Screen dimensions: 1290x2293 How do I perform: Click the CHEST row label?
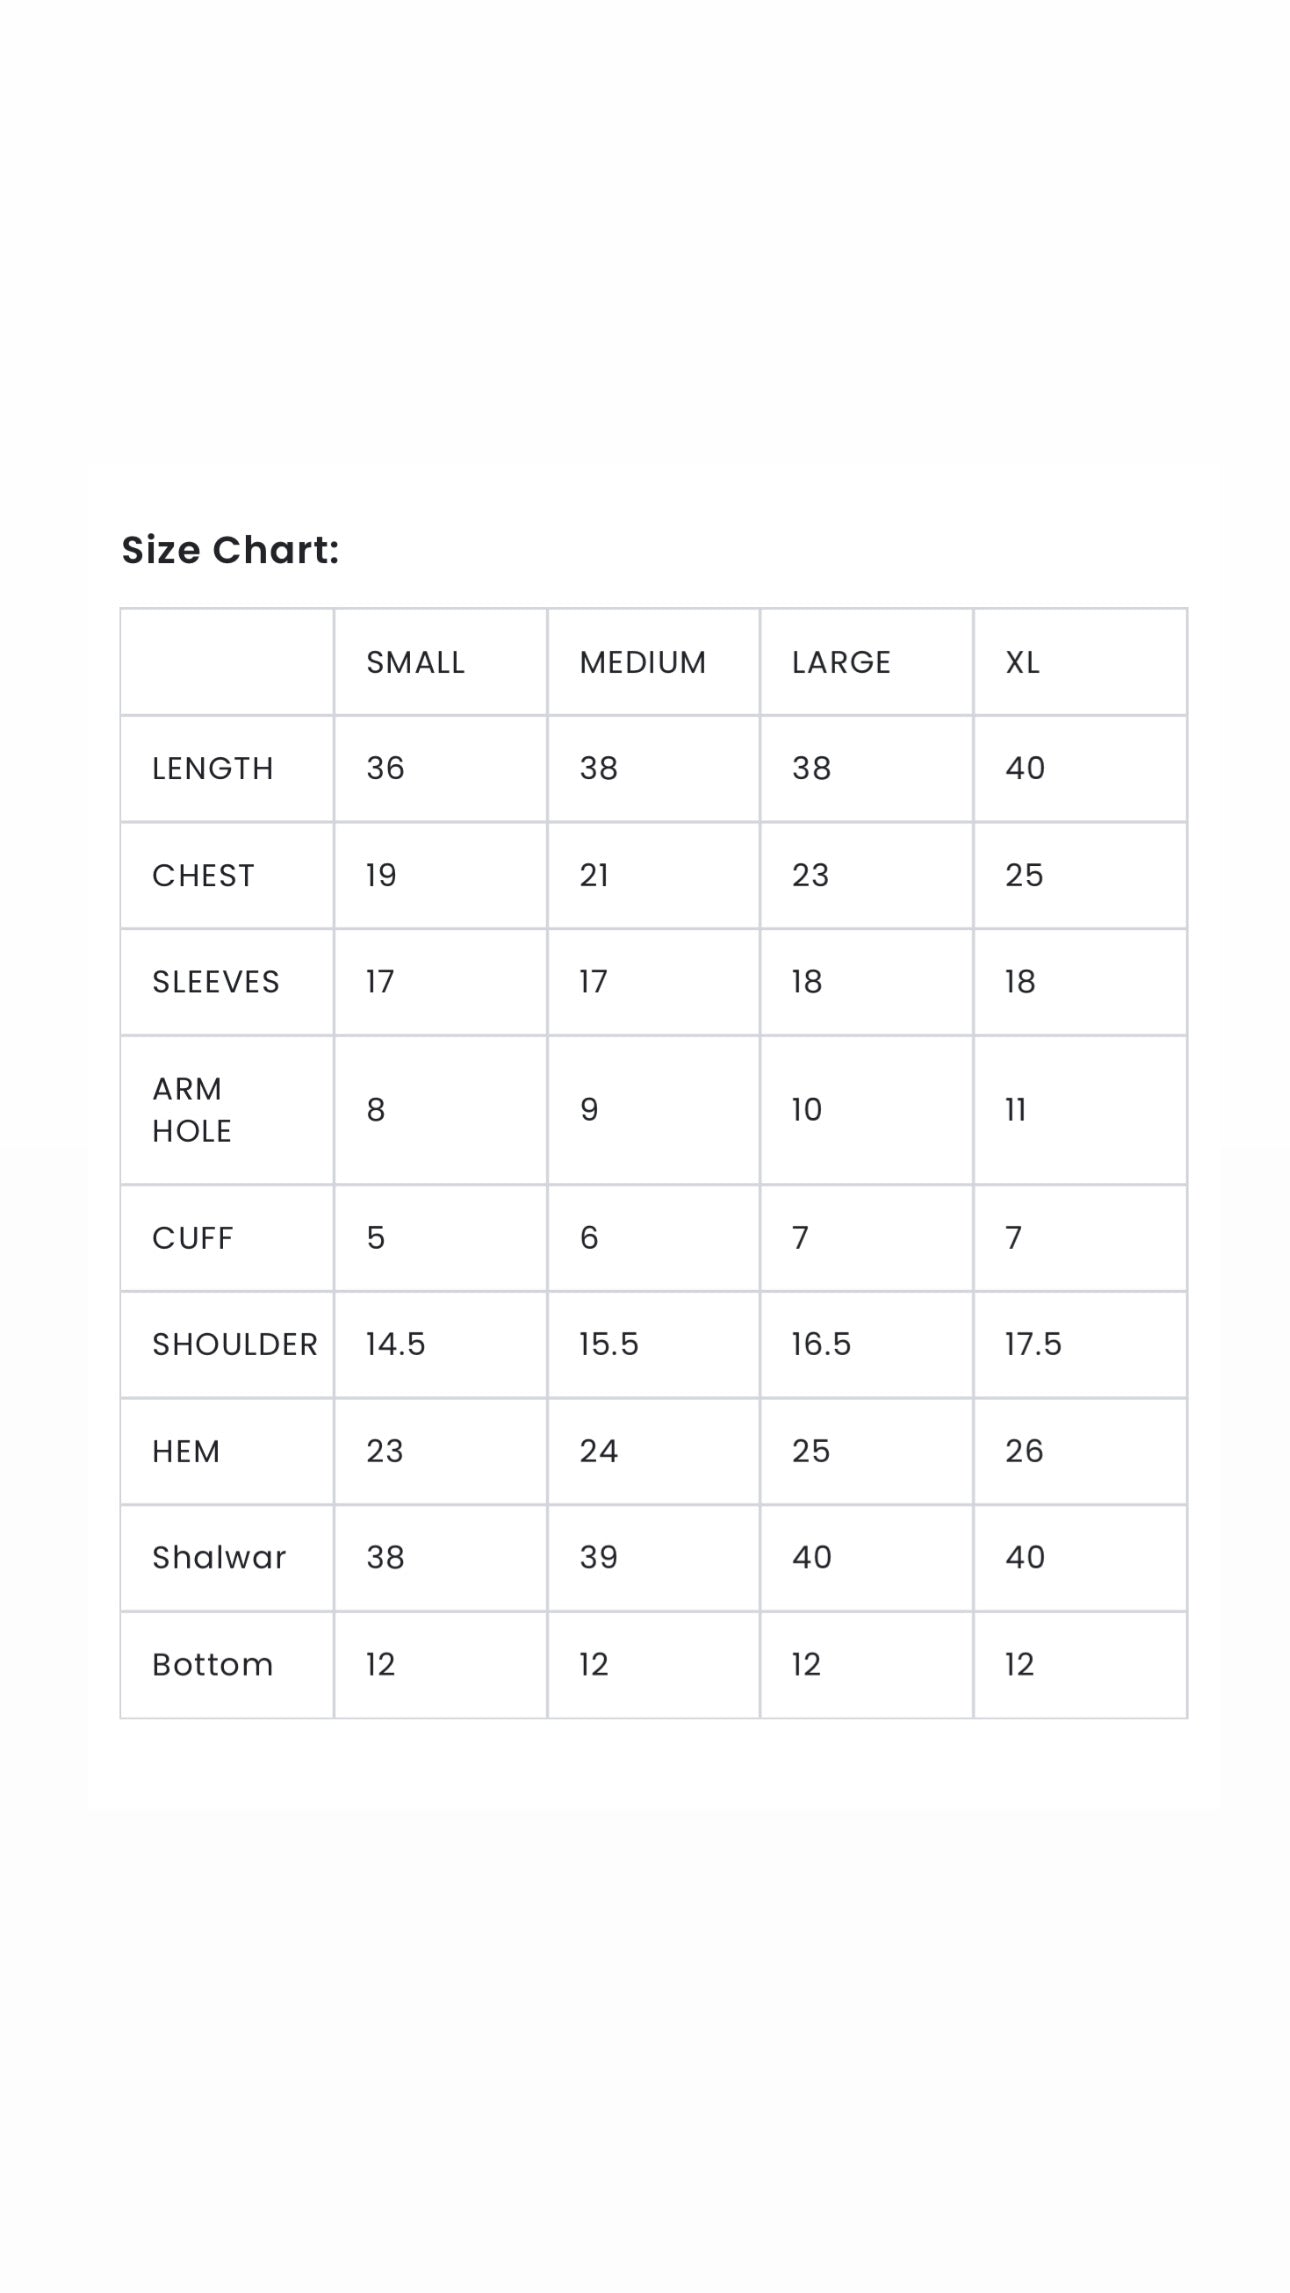pos(203,875)
